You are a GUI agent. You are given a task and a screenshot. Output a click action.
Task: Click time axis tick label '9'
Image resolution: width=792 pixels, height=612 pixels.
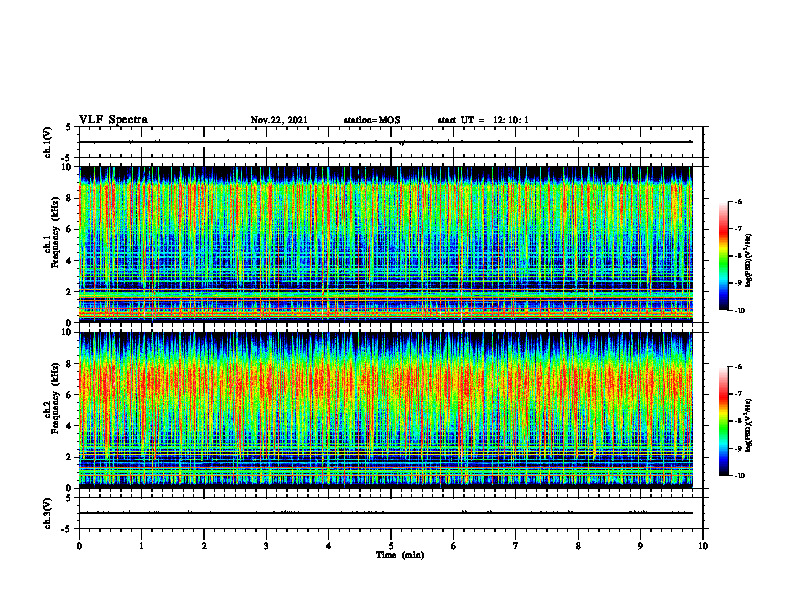click(x=640, y=546)
